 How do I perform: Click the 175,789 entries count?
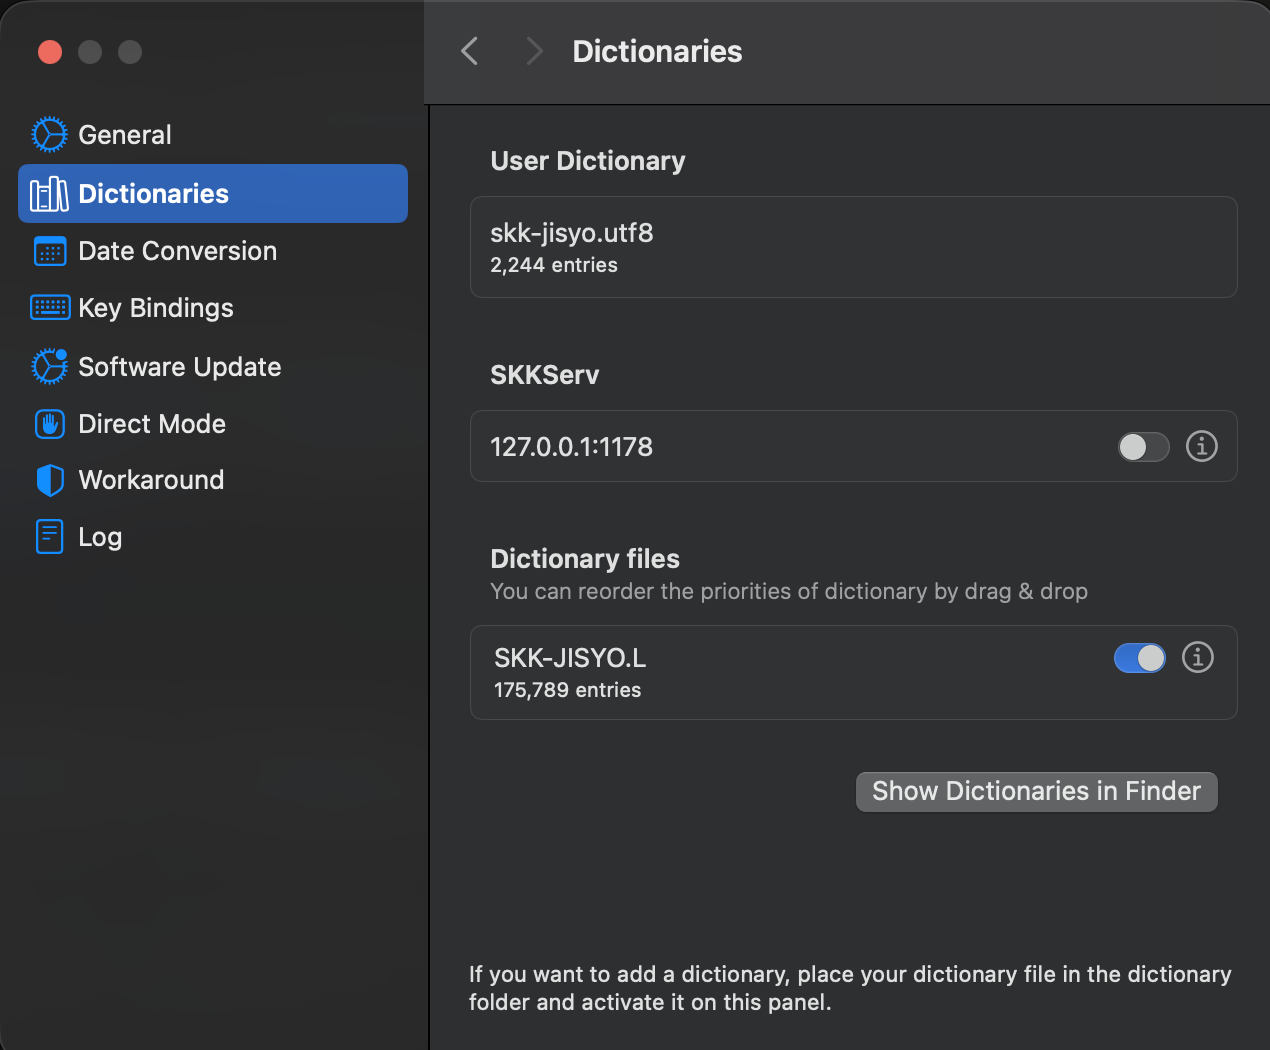(x=567, y=690)
